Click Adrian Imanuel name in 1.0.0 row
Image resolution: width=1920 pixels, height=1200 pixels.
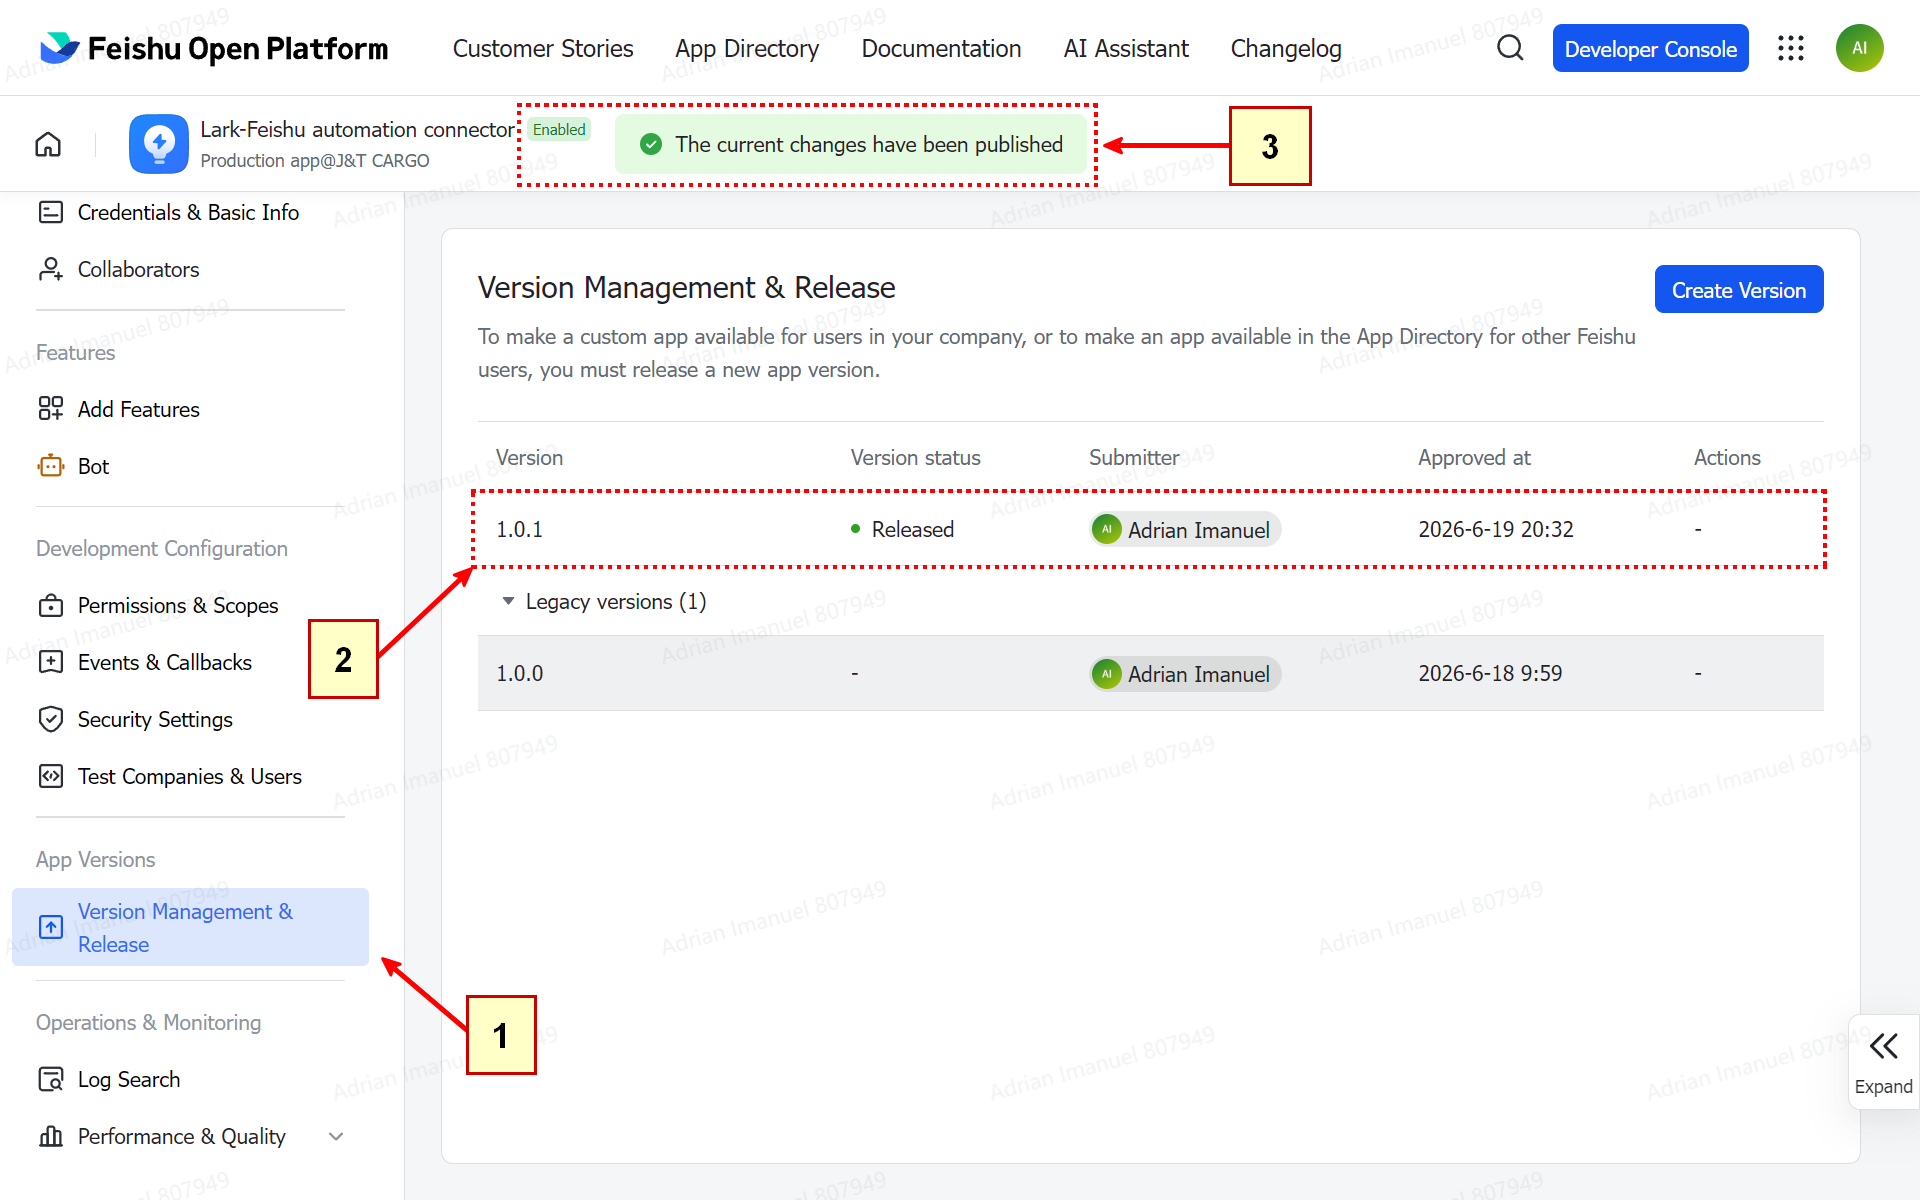[x=1199, y=674]
